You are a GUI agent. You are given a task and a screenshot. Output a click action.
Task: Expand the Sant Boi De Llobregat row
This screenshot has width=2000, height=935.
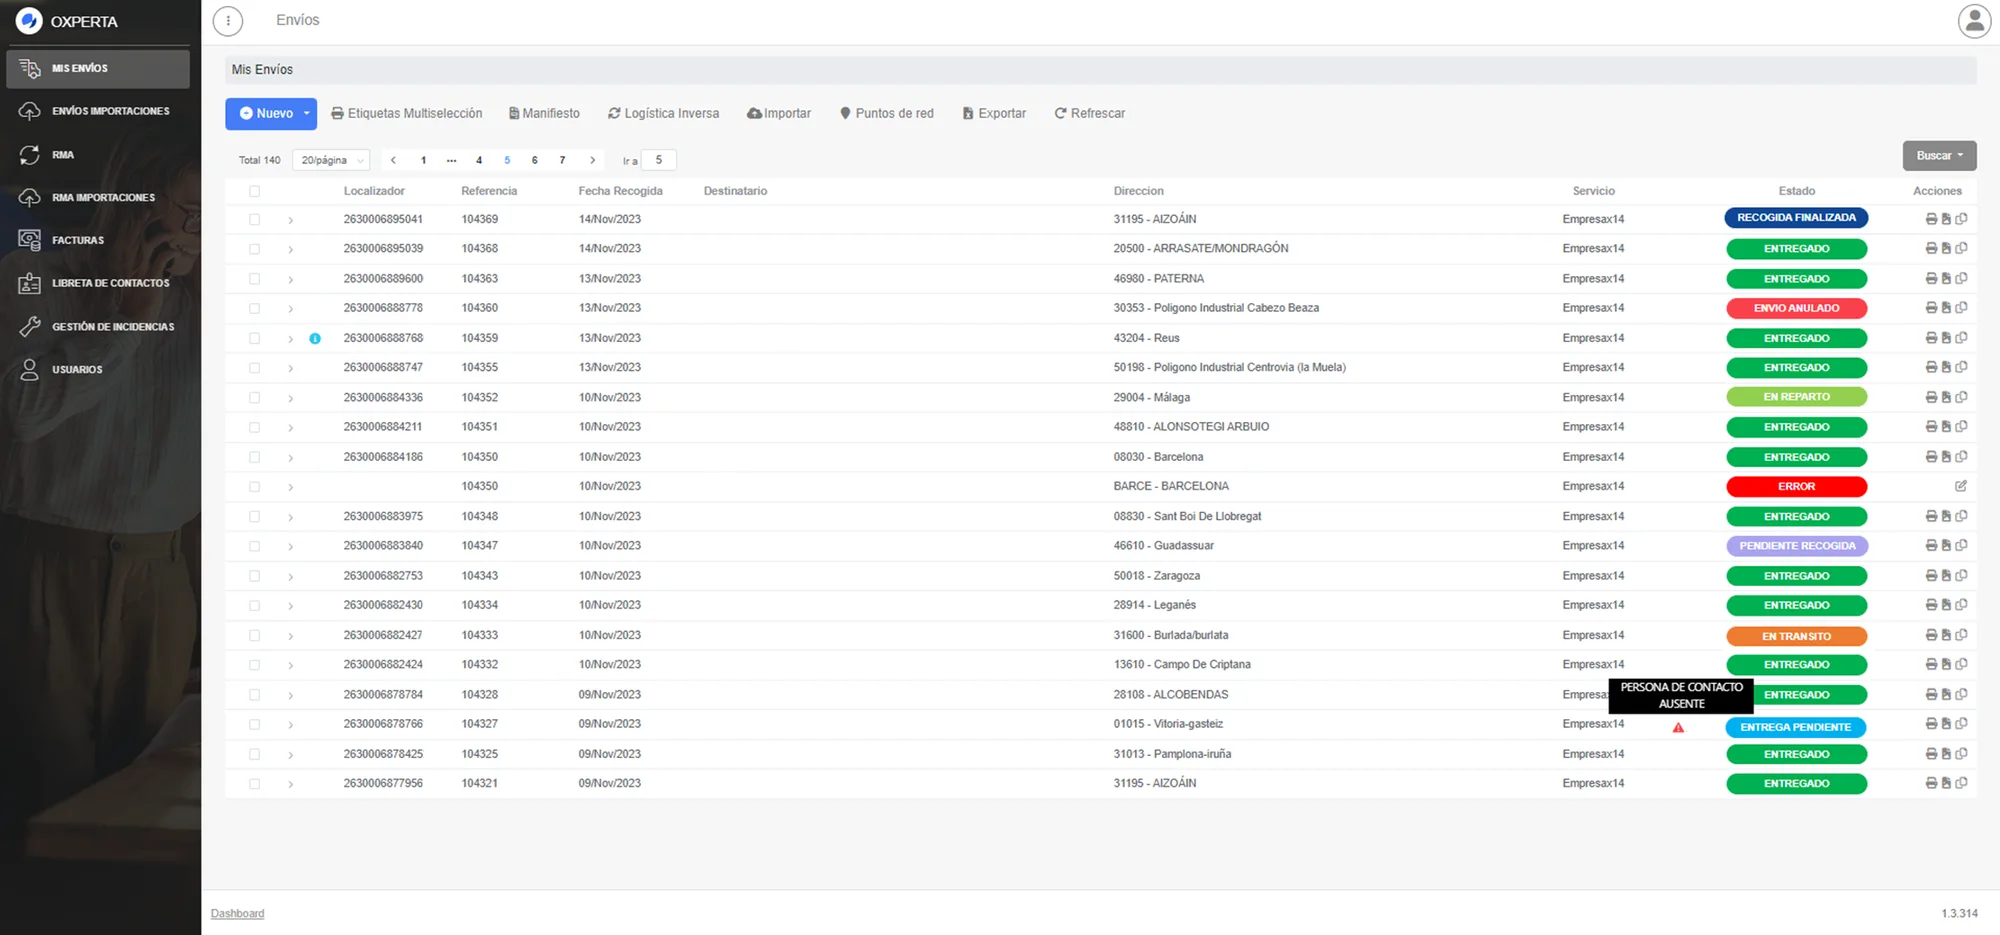(290, 516)
